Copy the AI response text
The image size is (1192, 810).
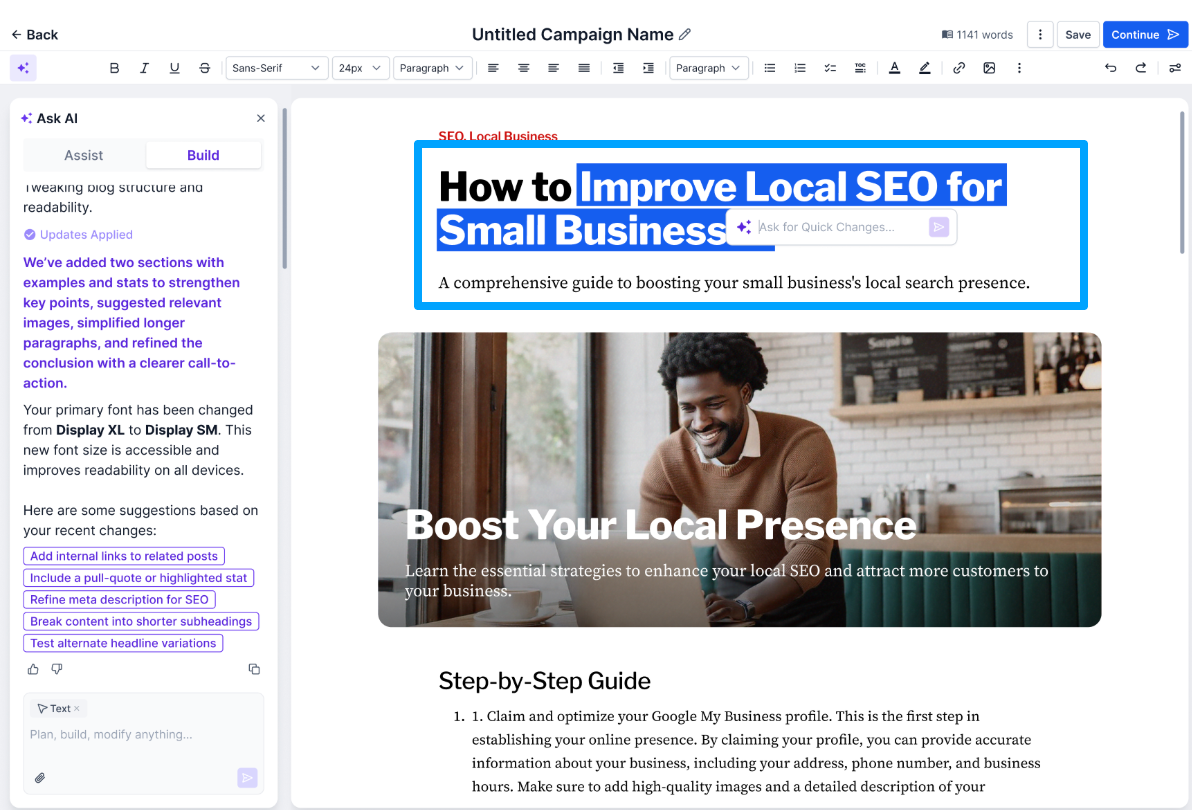pyautogui.click(x=254, y=669)
